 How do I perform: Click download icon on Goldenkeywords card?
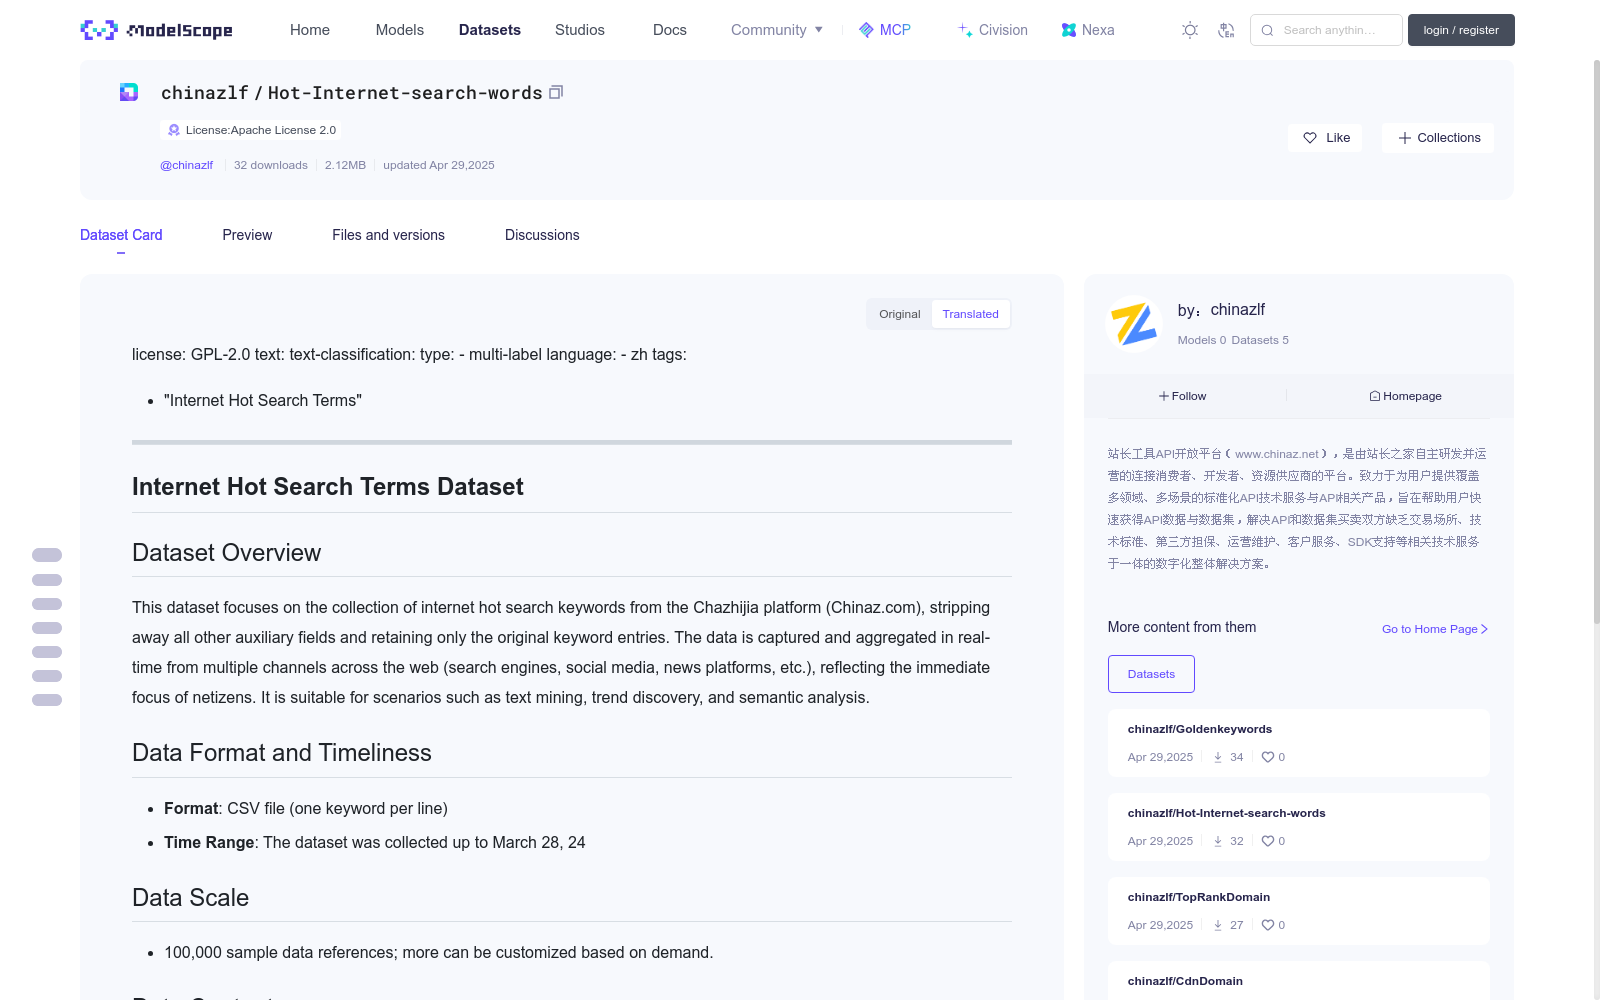[x=1218, y=757]
